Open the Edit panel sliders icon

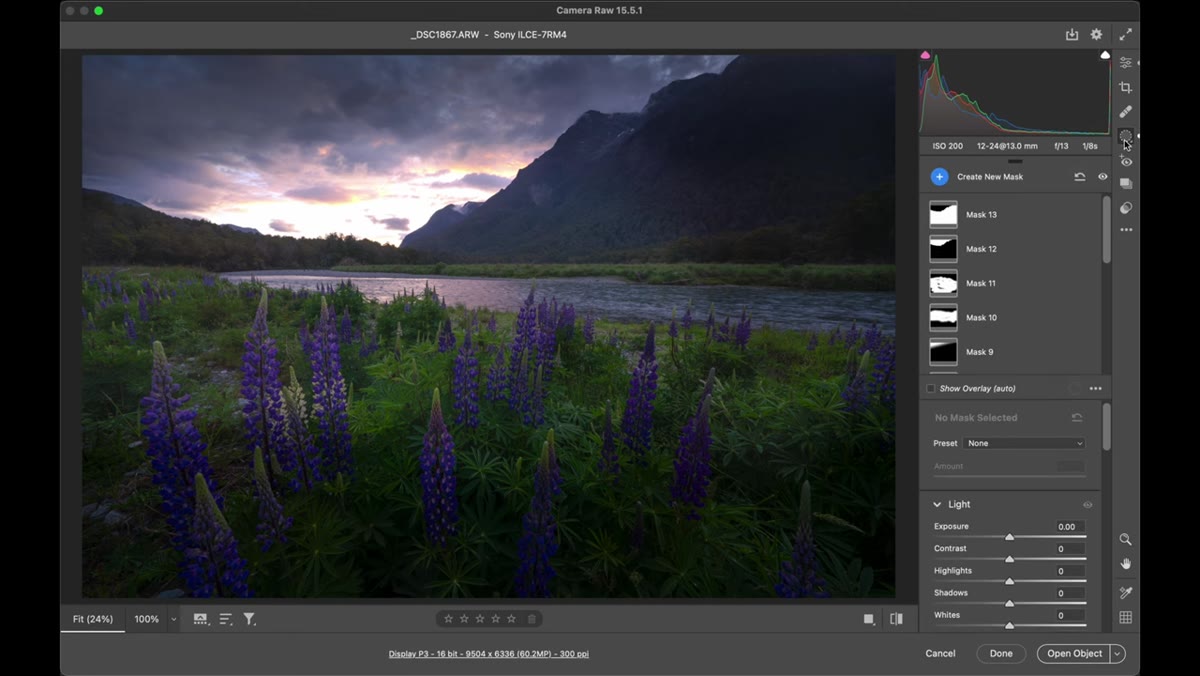(x=1126, y=62)
